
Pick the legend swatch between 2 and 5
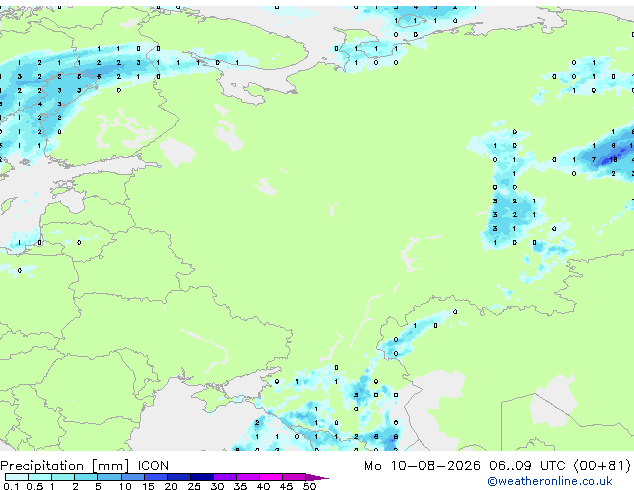click(86, 477)
